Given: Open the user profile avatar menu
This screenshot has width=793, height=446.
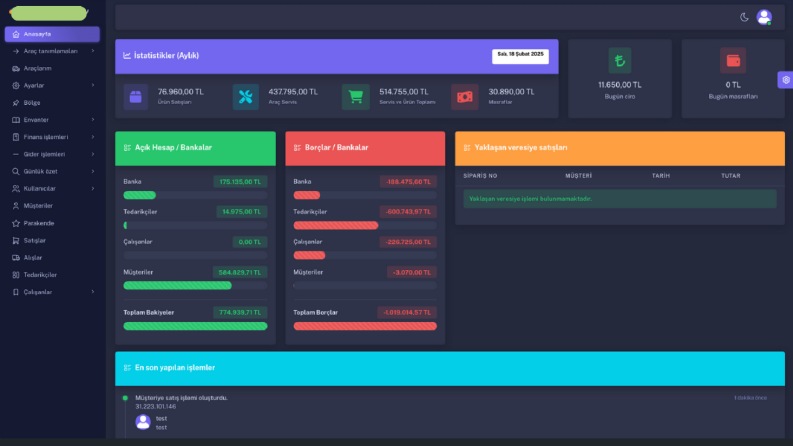Looking at the screenshot, I should (764, 17).
